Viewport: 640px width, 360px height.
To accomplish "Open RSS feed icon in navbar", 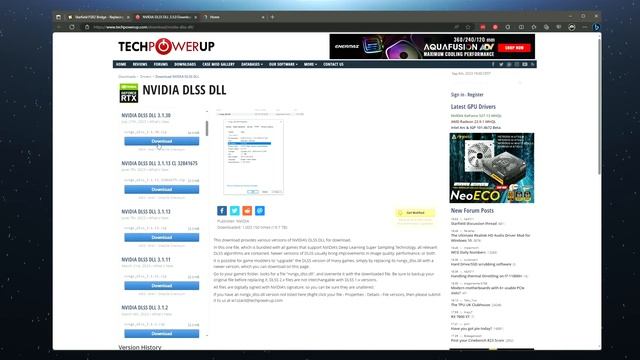I will point(532,64).
